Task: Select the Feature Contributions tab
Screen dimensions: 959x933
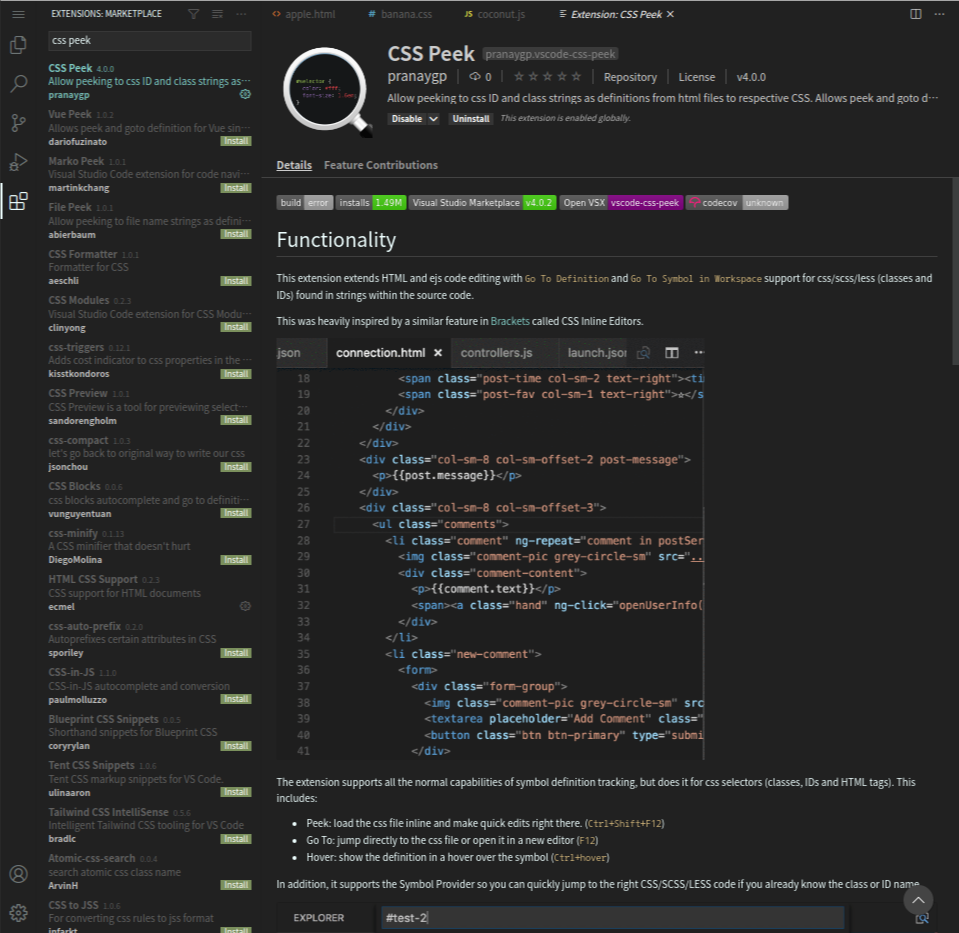Action: pos(380,165)
